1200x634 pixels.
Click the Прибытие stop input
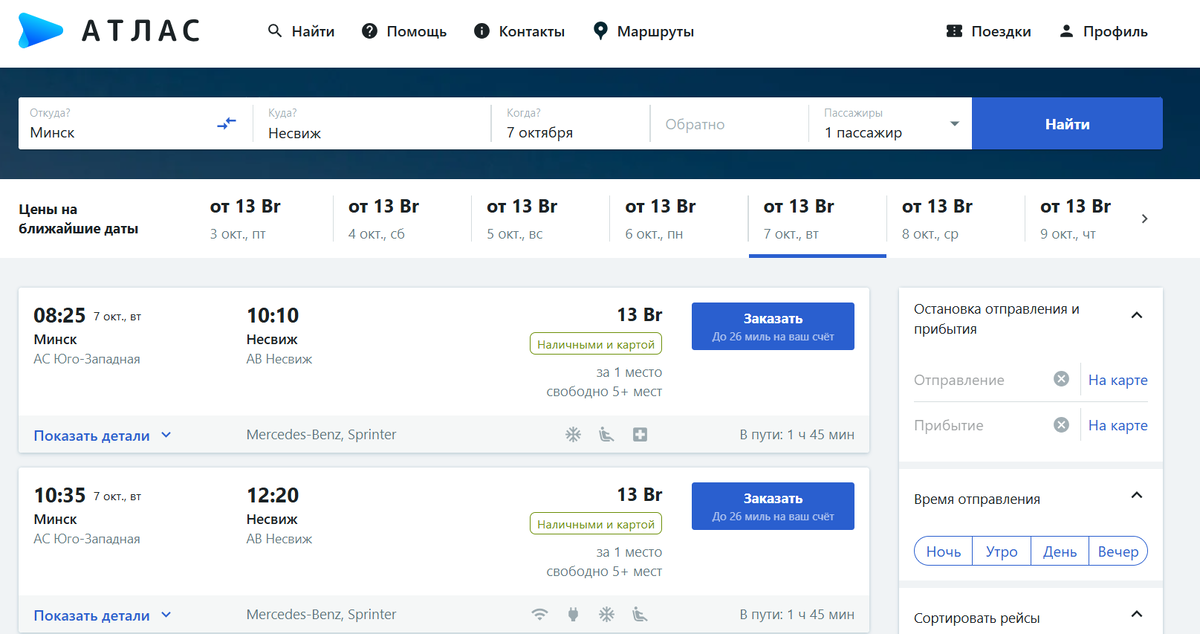click(980, 425)
